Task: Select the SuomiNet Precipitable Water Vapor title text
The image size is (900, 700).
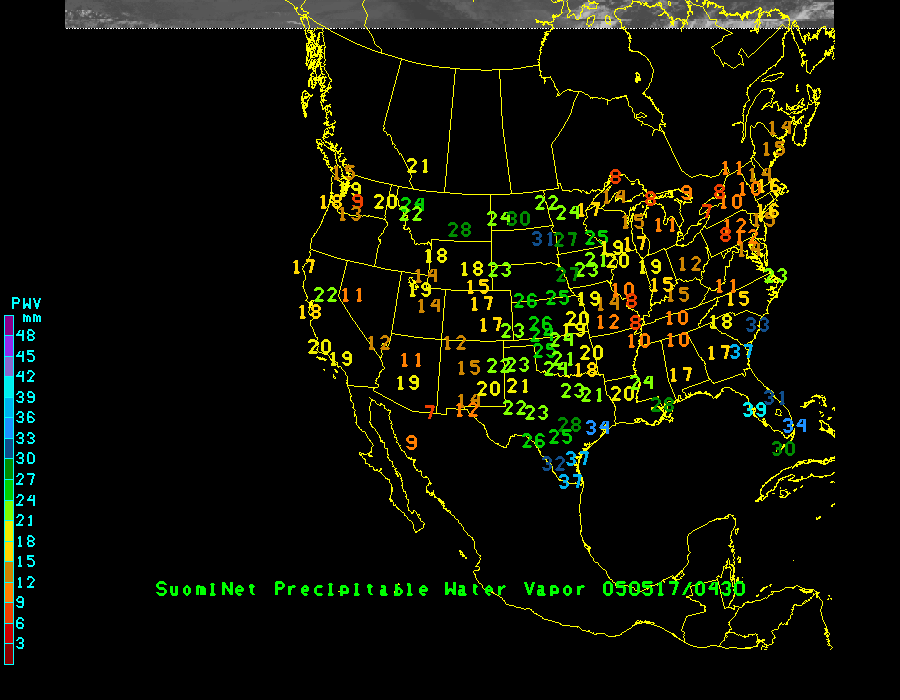Action: [371, 589]
